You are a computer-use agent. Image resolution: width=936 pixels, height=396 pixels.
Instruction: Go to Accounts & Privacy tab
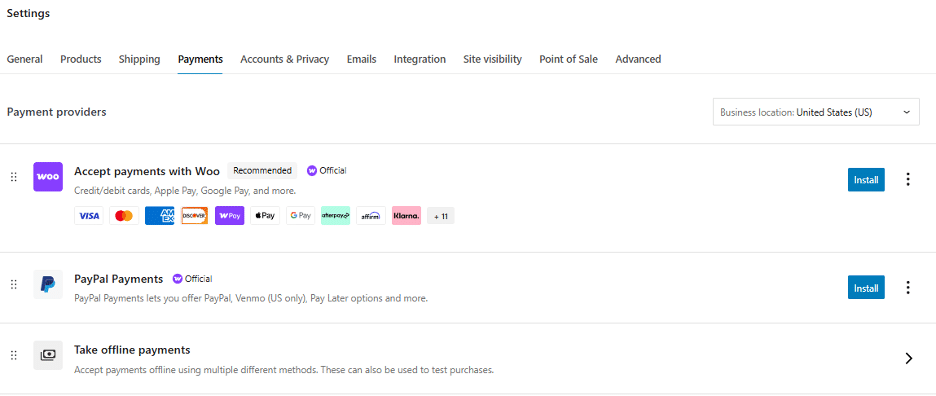point(285,59)
